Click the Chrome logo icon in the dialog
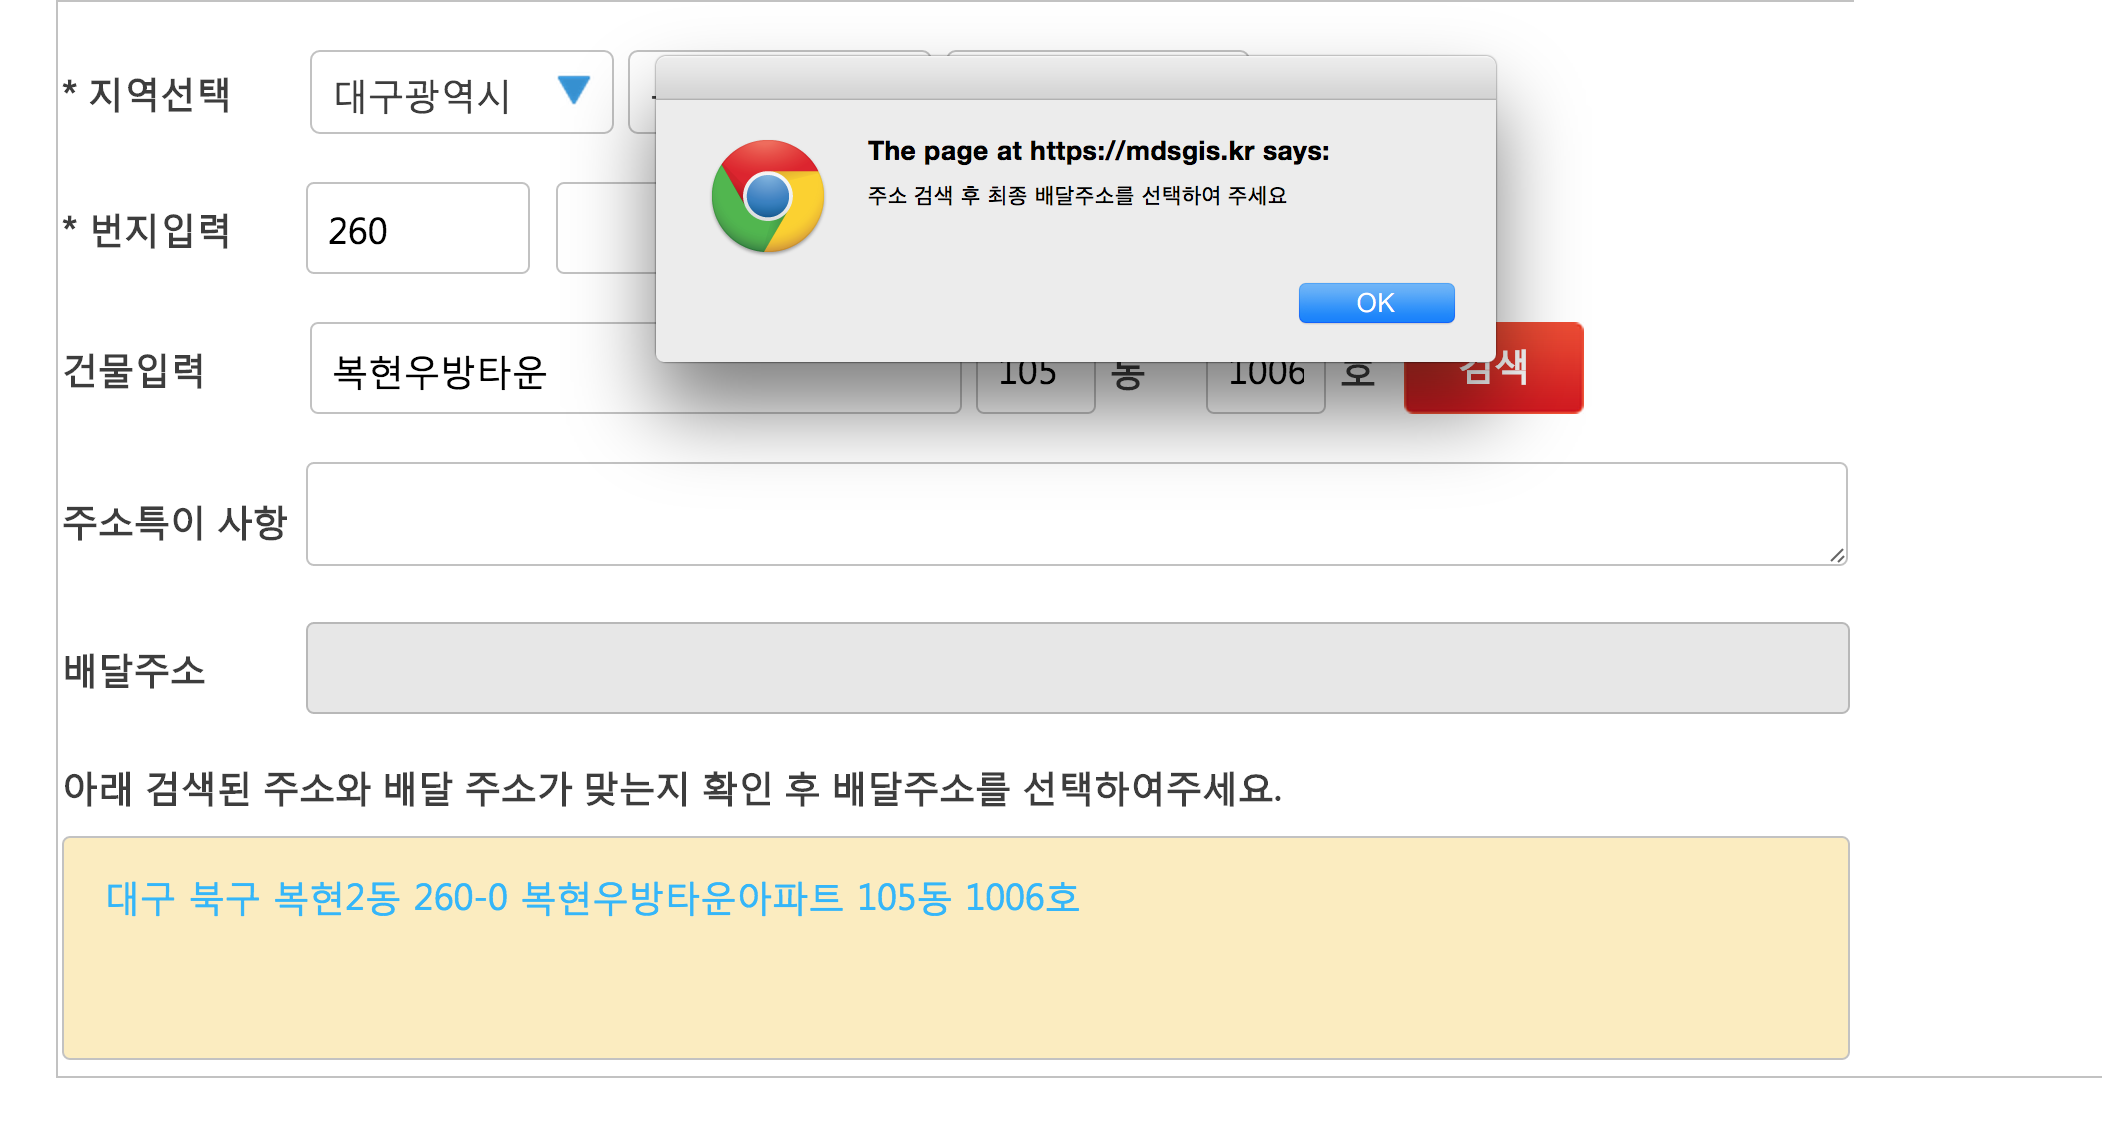The image size is (2102, 1140). [x=767, y=196]
